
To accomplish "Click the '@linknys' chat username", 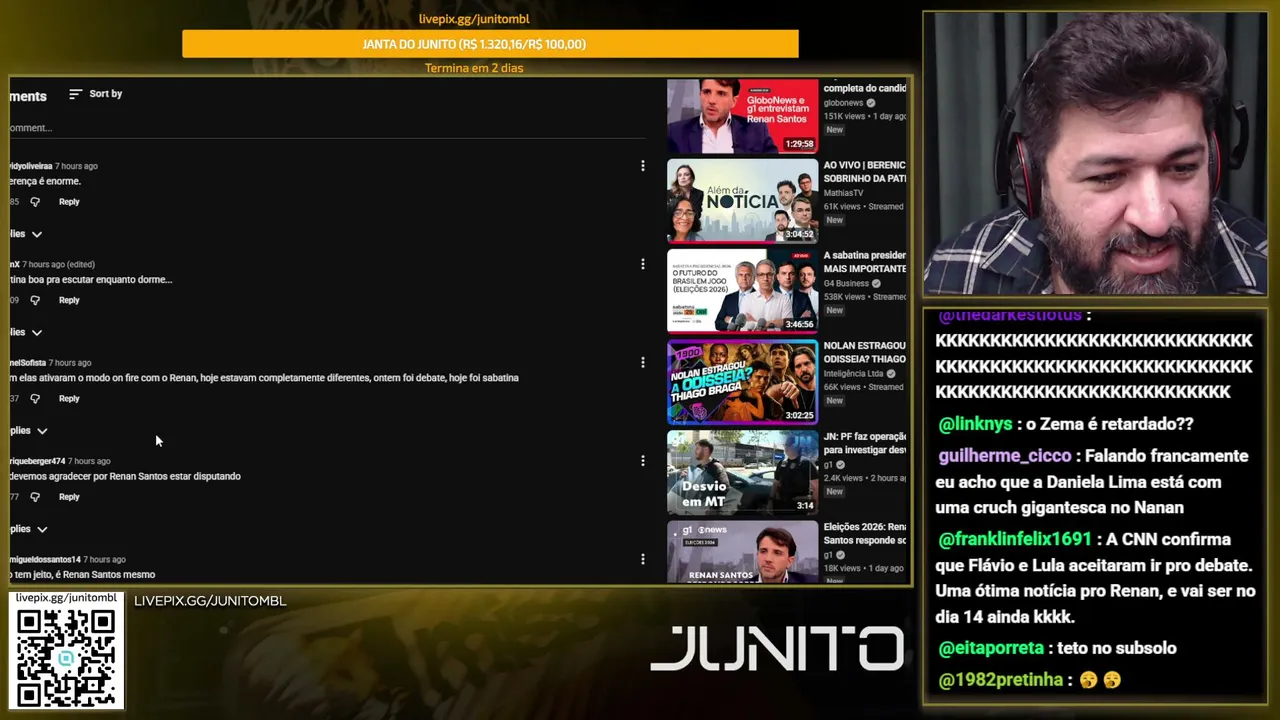I will 975,424.
